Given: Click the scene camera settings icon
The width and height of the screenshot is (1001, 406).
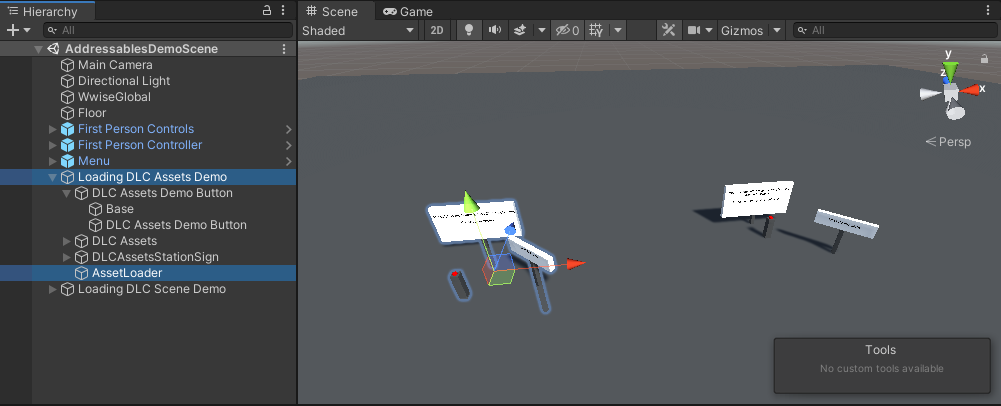Looking at the screenshot, I should (694, 30).
